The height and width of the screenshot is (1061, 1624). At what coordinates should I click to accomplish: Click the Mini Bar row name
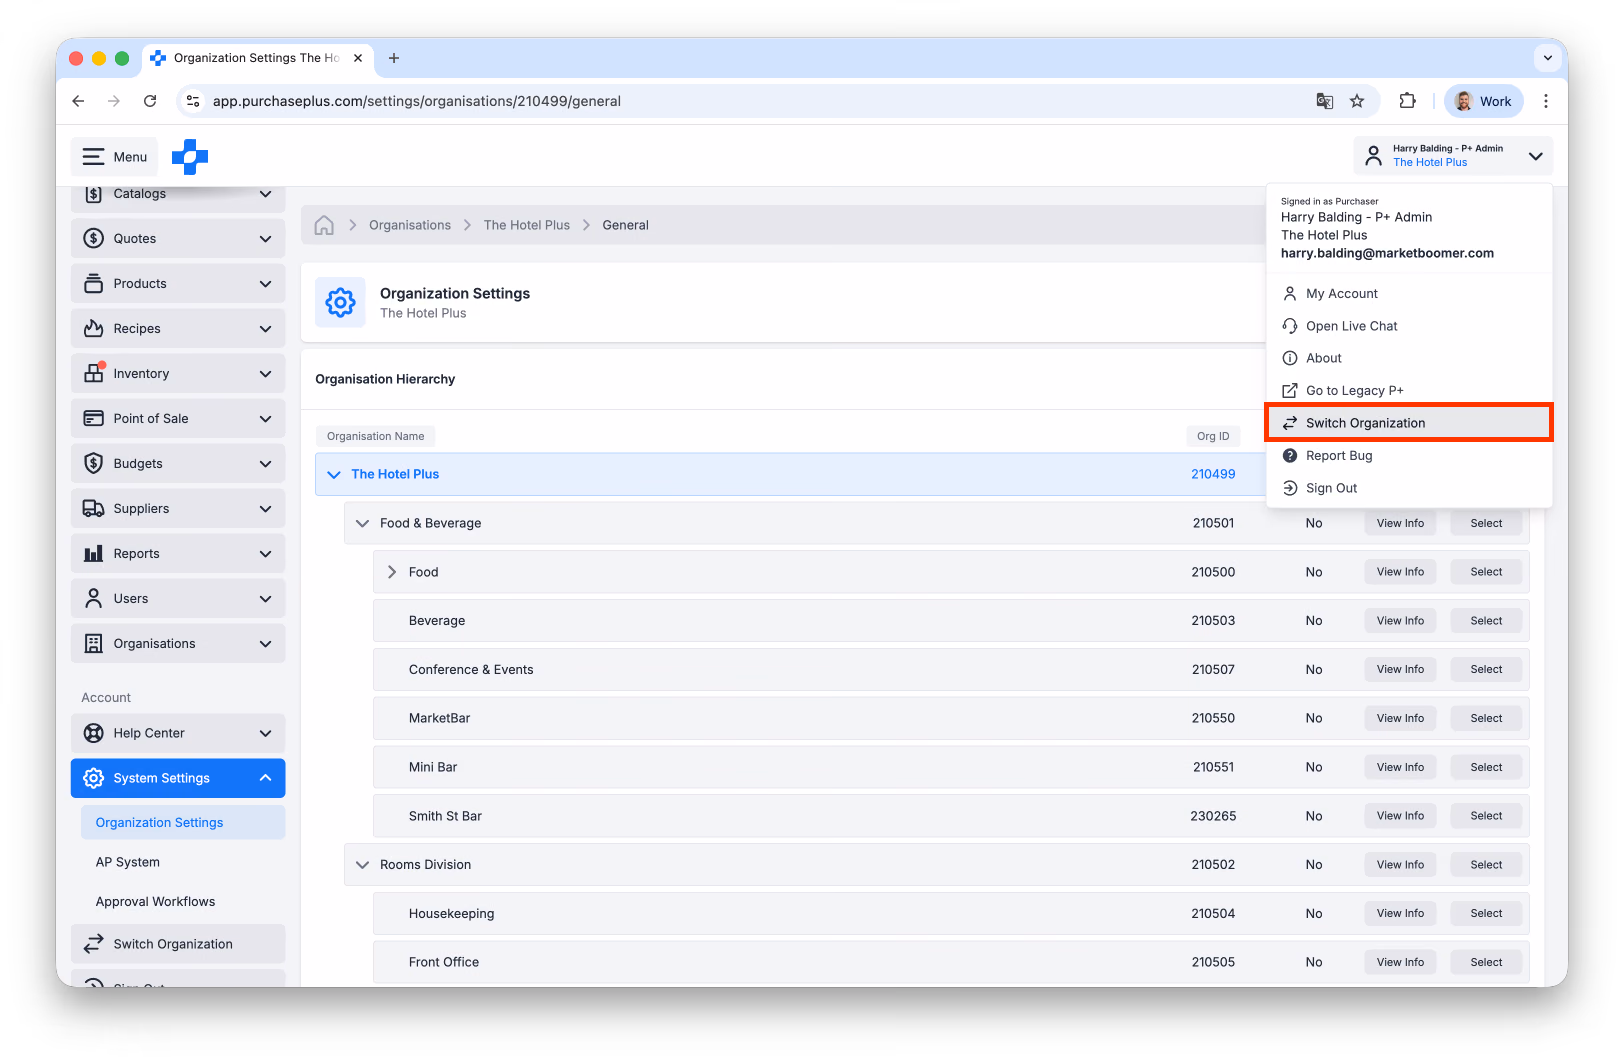(x=433, y=768)
